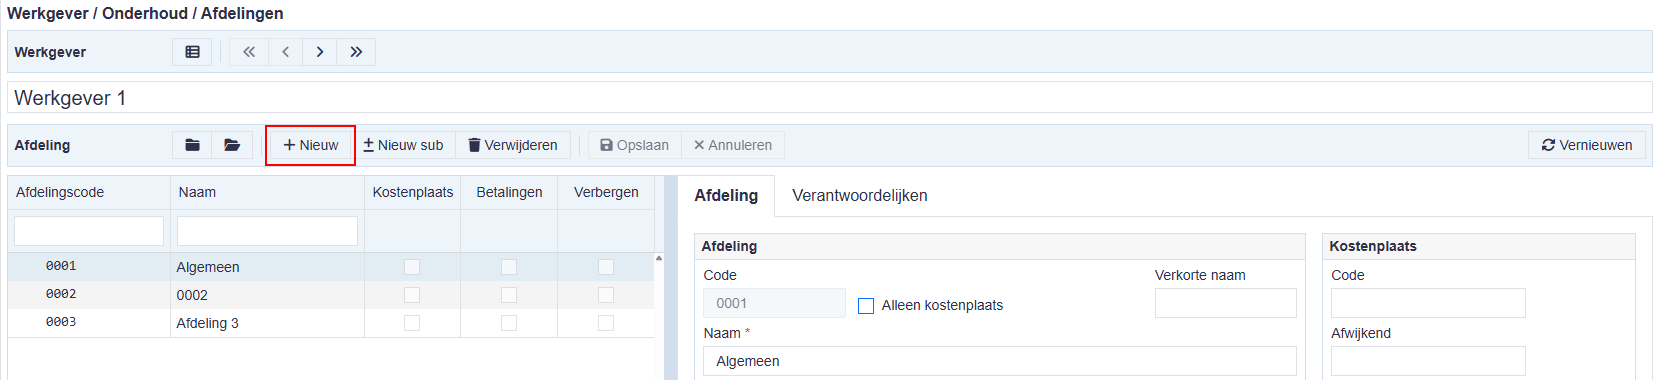Toggle Kostenplaats checkbox for Algemeen row

[x=412, y=267]
